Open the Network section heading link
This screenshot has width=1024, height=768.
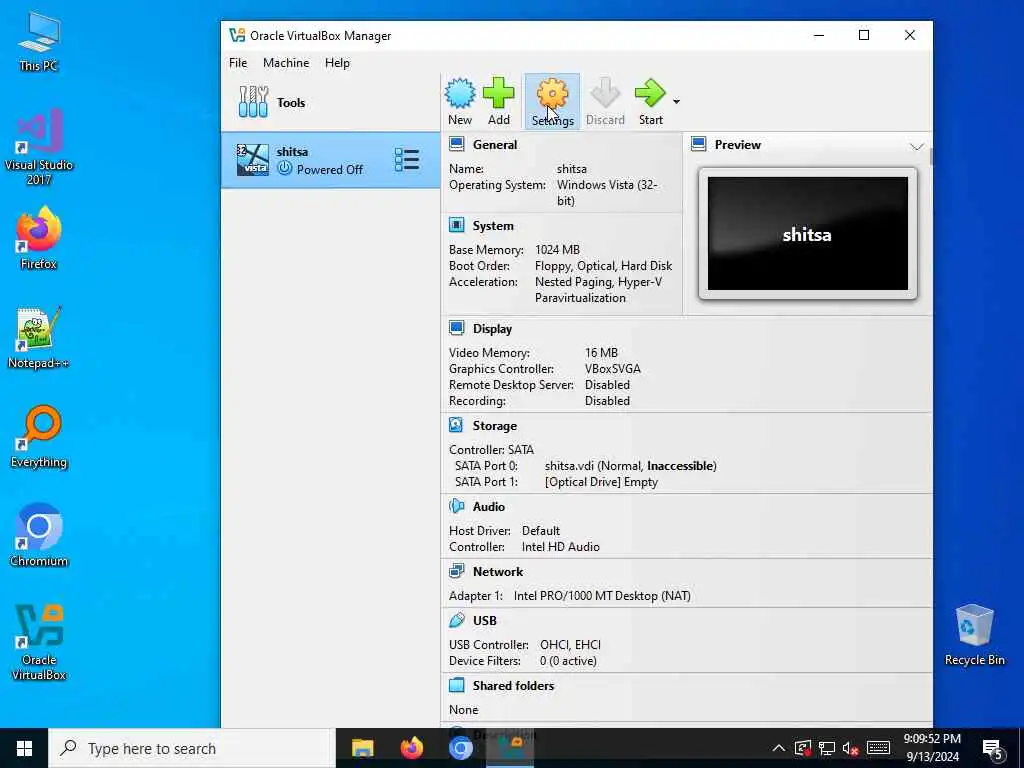pyautogui.click(x=498, y=571)
